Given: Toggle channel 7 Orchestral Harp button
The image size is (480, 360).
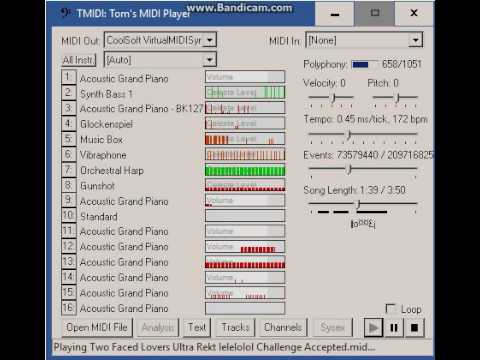Looking at the screenshot, I should (x=69, y=170).
